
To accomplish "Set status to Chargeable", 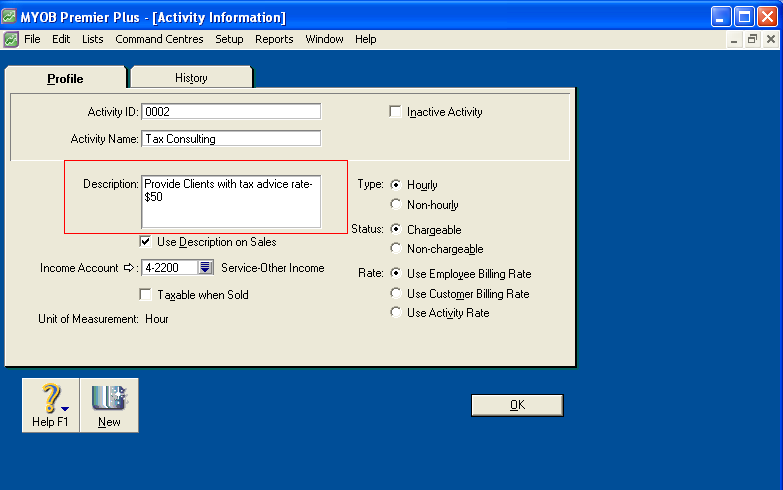I will [395, 229].
